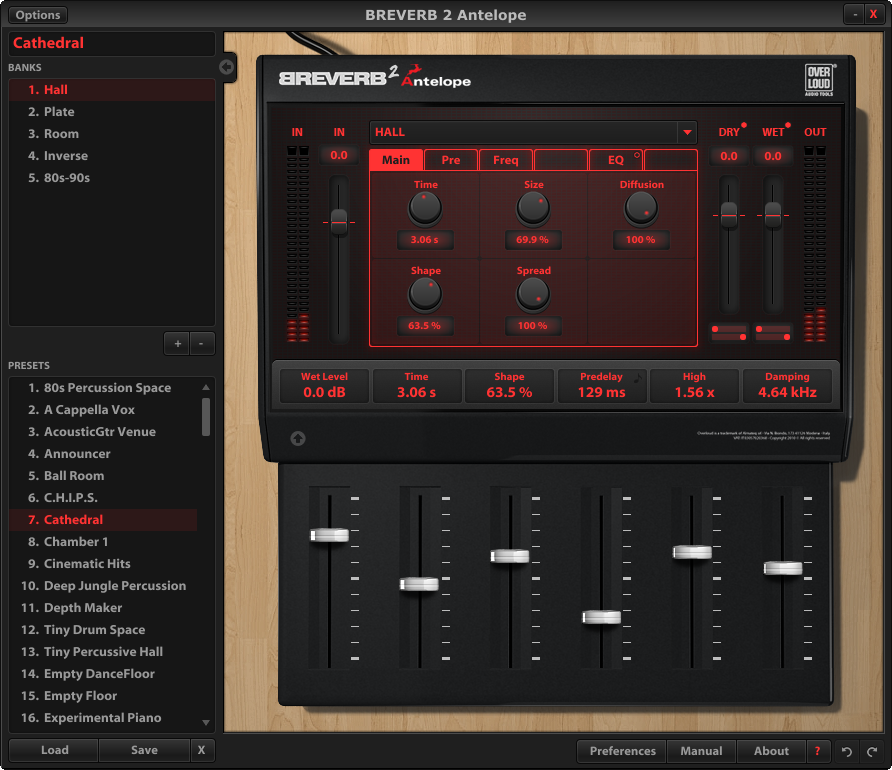
Task: Select preset Chamber 1
Action: (103, 542)
